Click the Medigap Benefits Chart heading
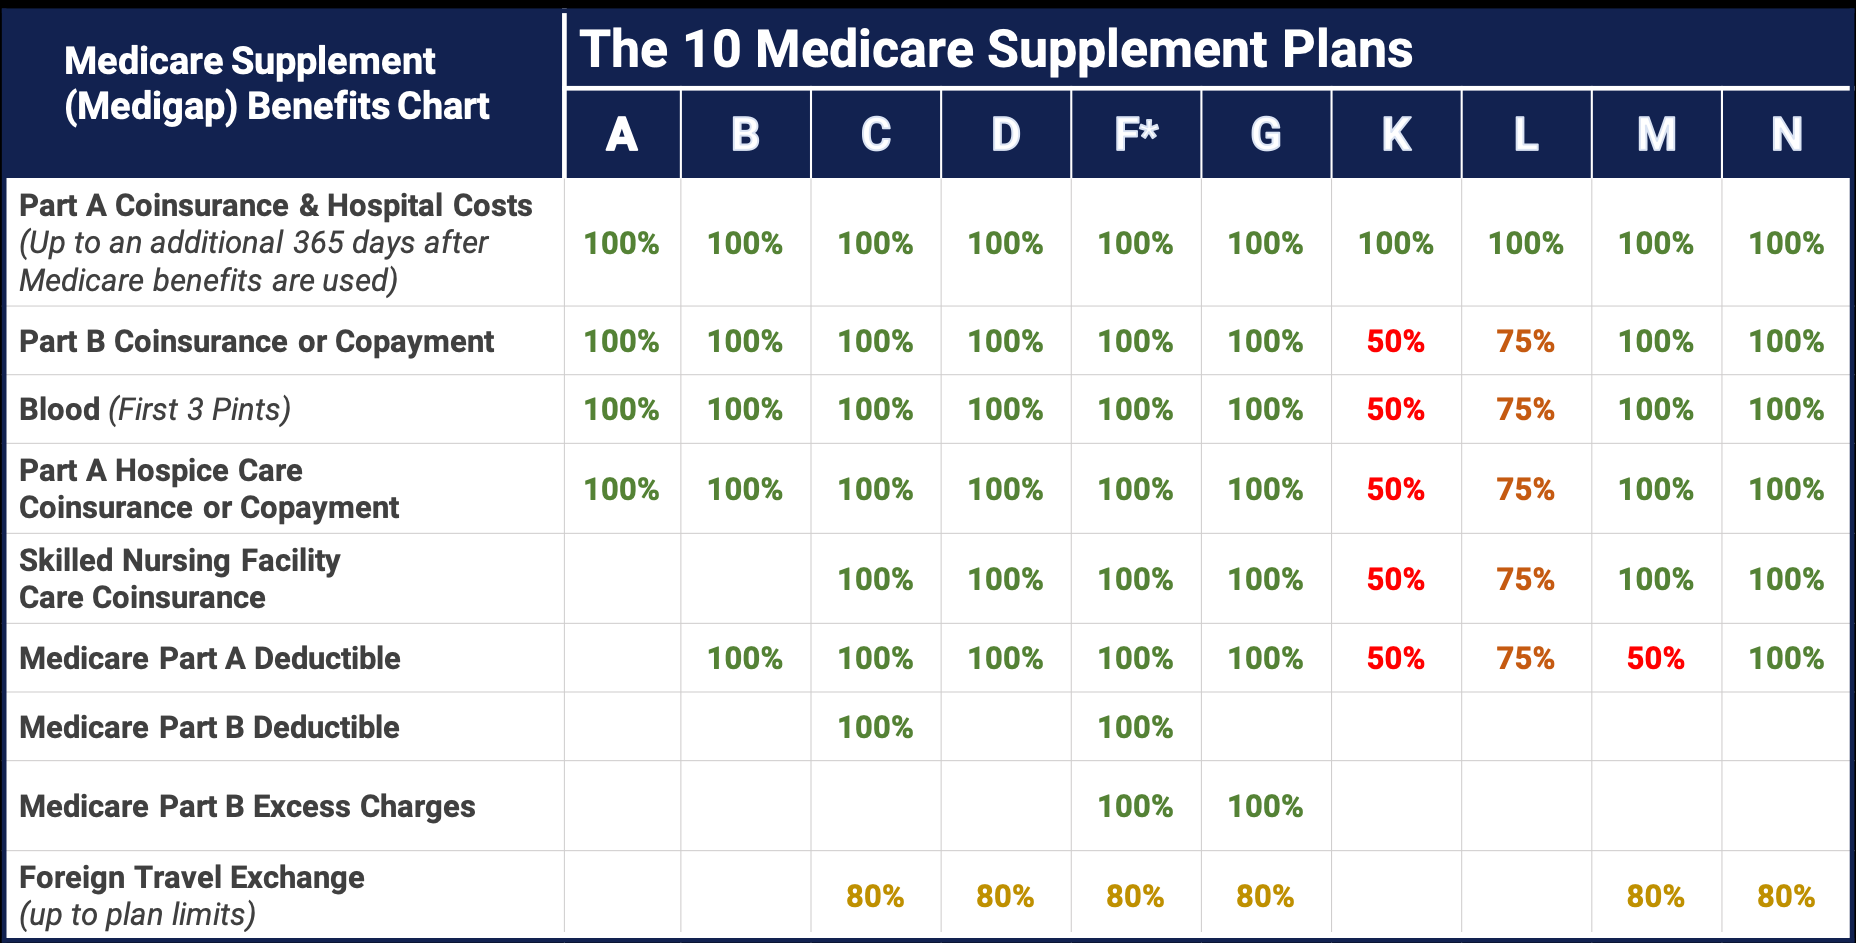This screenshot has width=1856, height=943. point(277,83)
